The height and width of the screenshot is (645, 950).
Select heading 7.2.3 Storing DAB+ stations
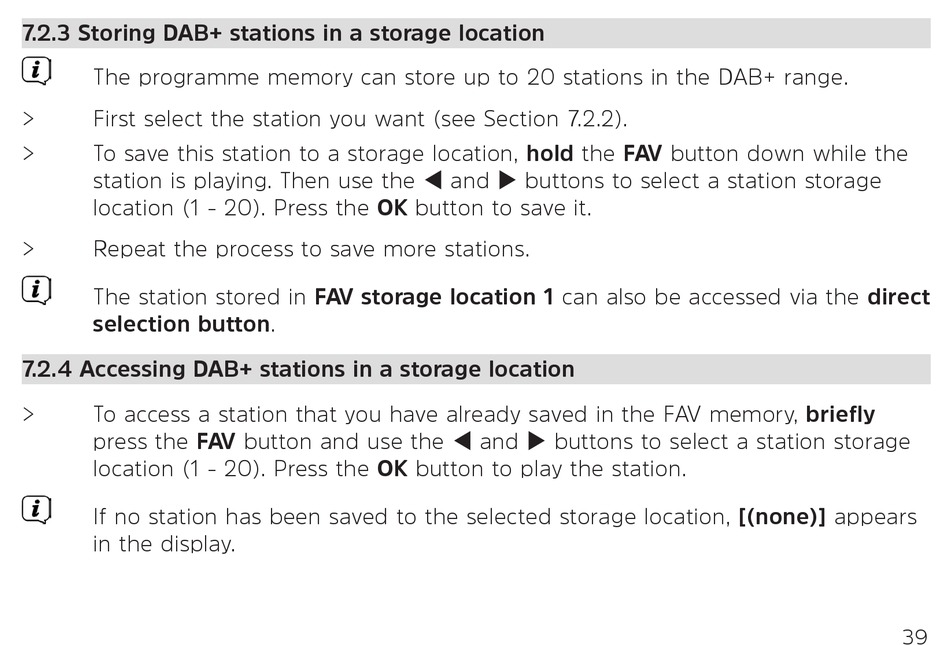click(283, 33)
